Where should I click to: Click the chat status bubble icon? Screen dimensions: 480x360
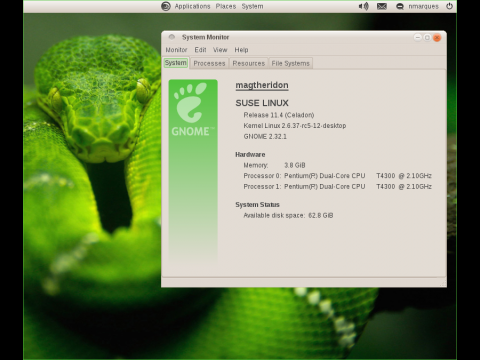[x=400, y=6]
